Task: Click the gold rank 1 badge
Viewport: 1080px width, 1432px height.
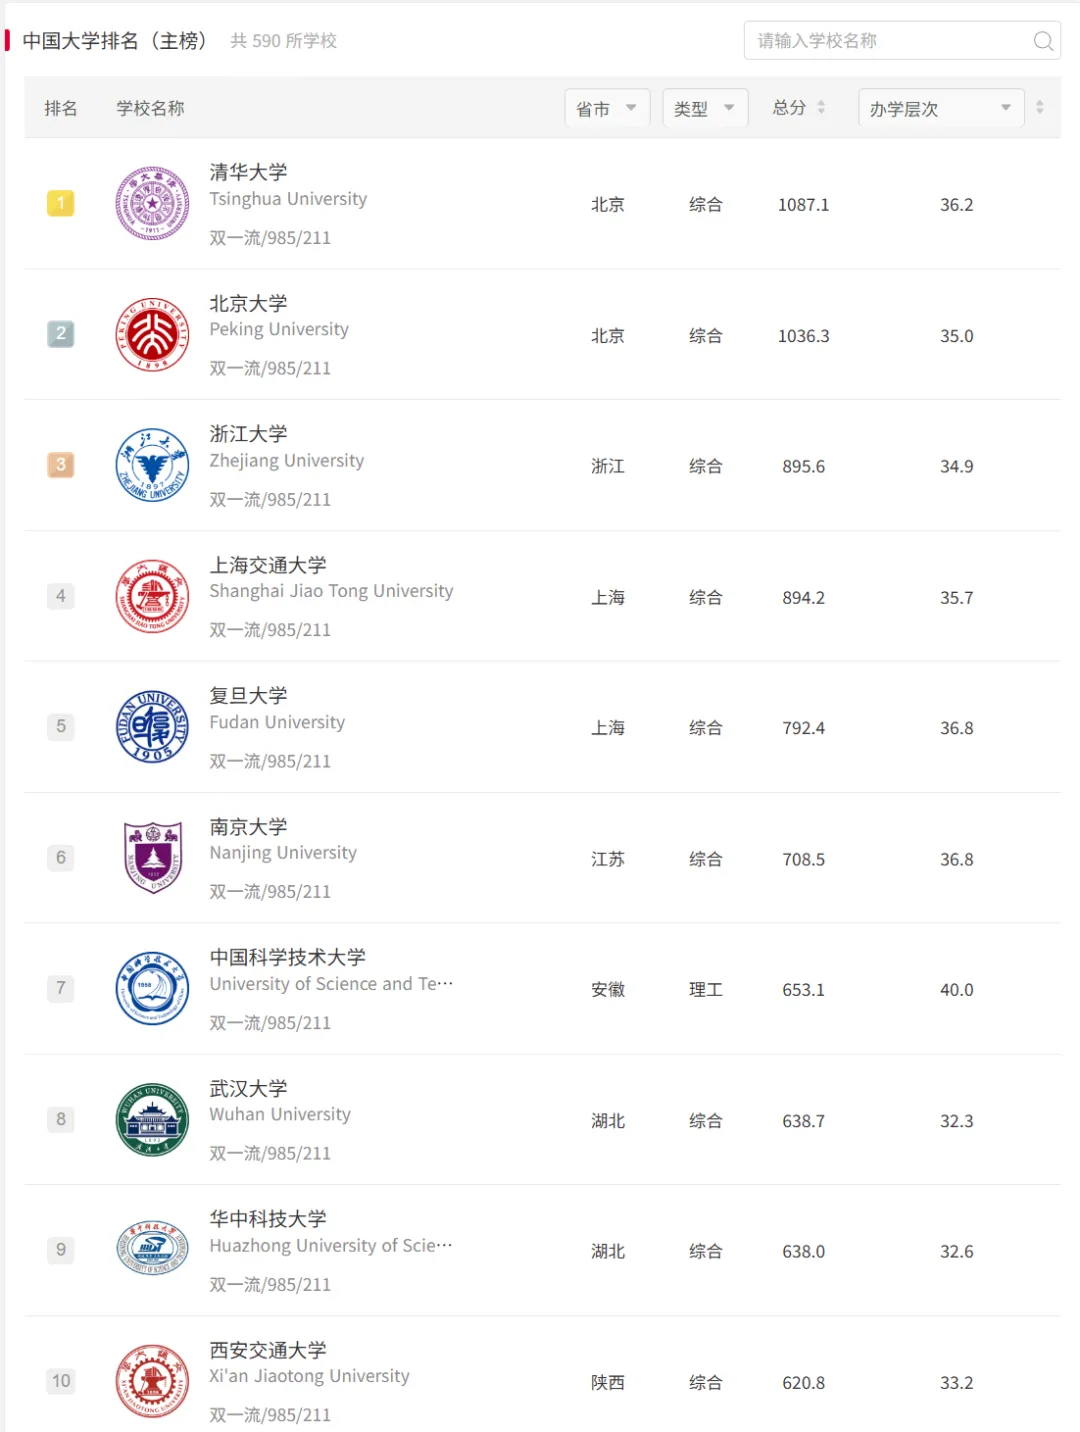Action: pyautogui.click(x=61, y=203)
